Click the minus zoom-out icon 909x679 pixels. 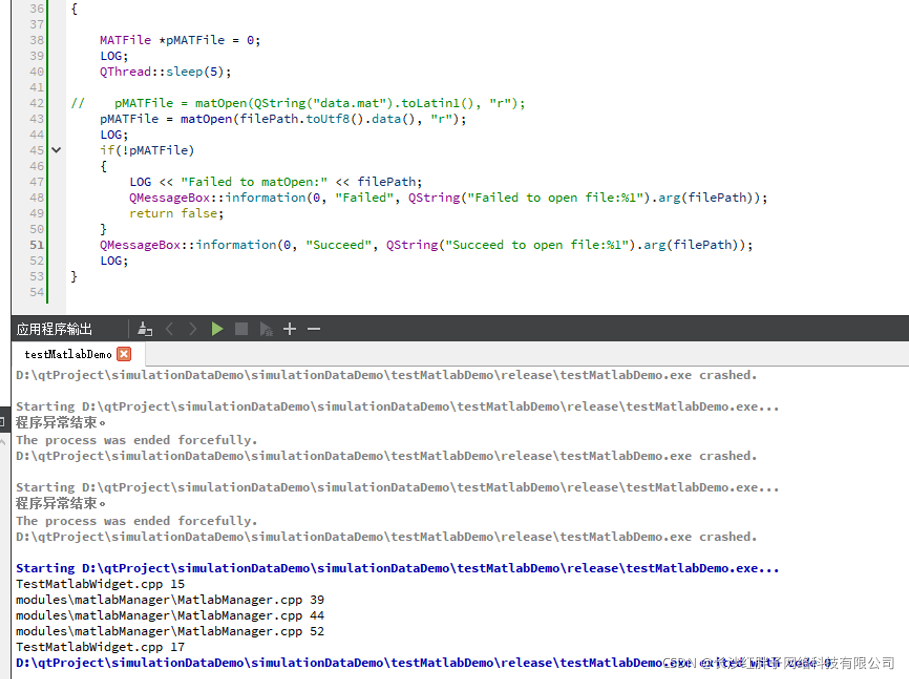click(x=314, y=329)
